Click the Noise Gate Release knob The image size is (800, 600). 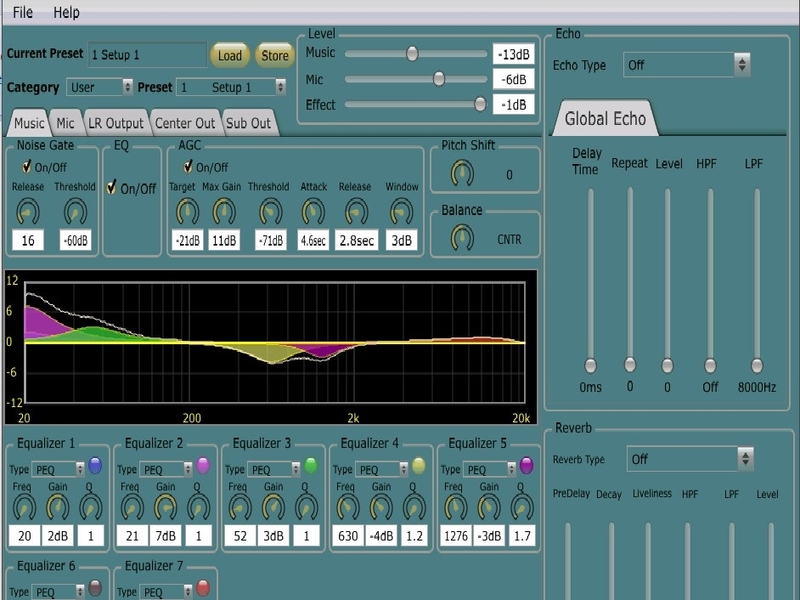click(28, 212)
